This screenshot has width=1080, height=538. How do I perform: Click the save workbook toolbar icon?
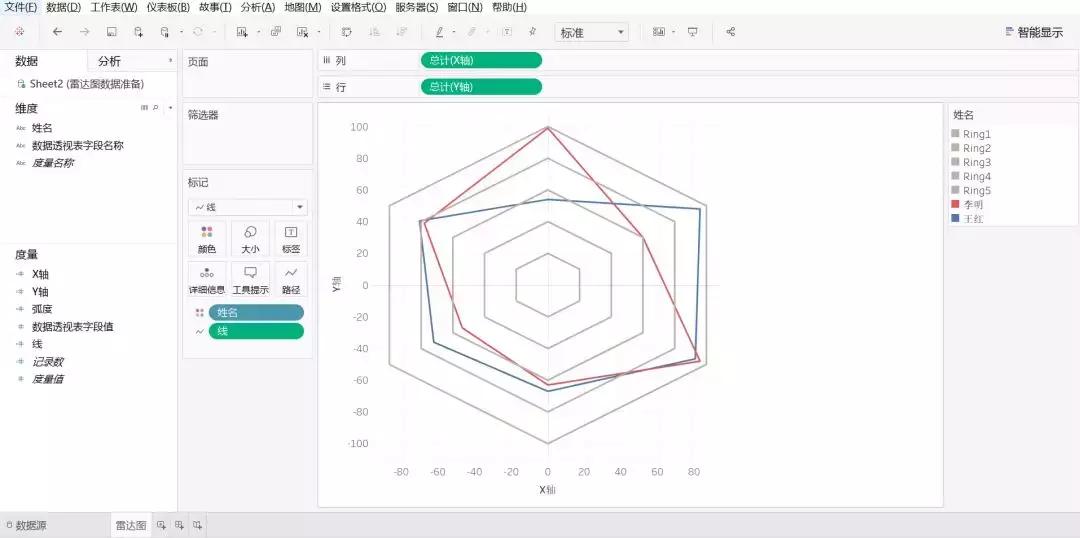pyautogui.click(x=112, y=32)
